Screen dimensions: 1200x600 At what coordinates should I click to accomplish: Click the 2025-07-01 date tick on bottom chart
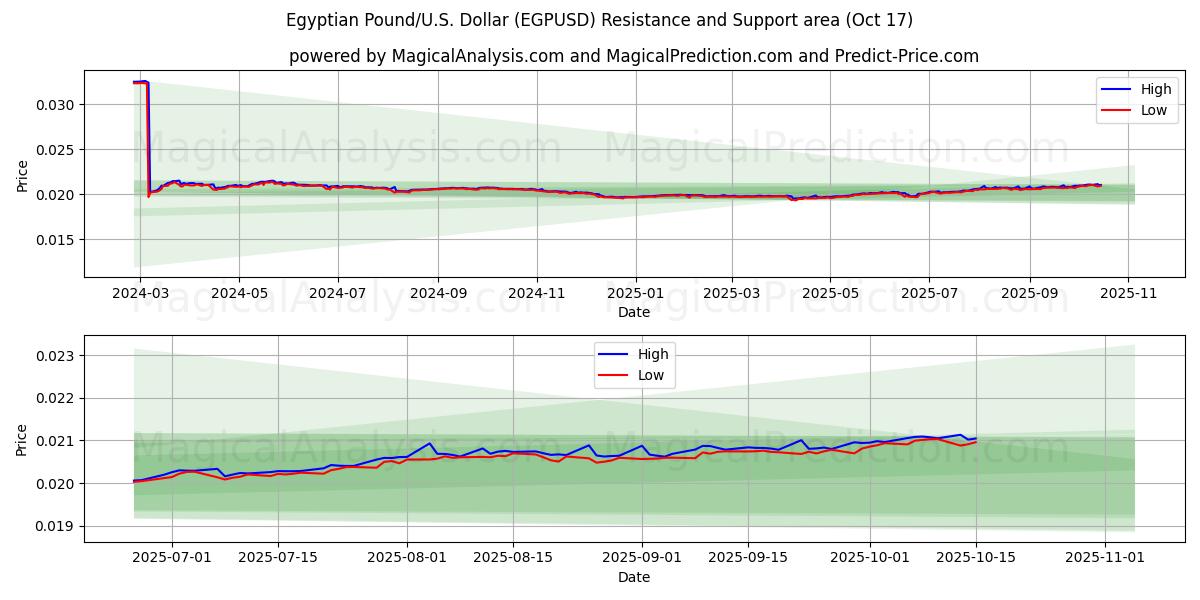[172, 559]
